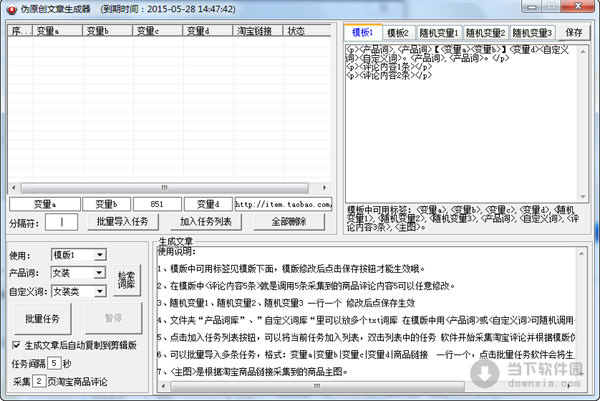Click the 加入任务列表 button
The width and height of the screenshot is (600, 401).
point(206,222)
